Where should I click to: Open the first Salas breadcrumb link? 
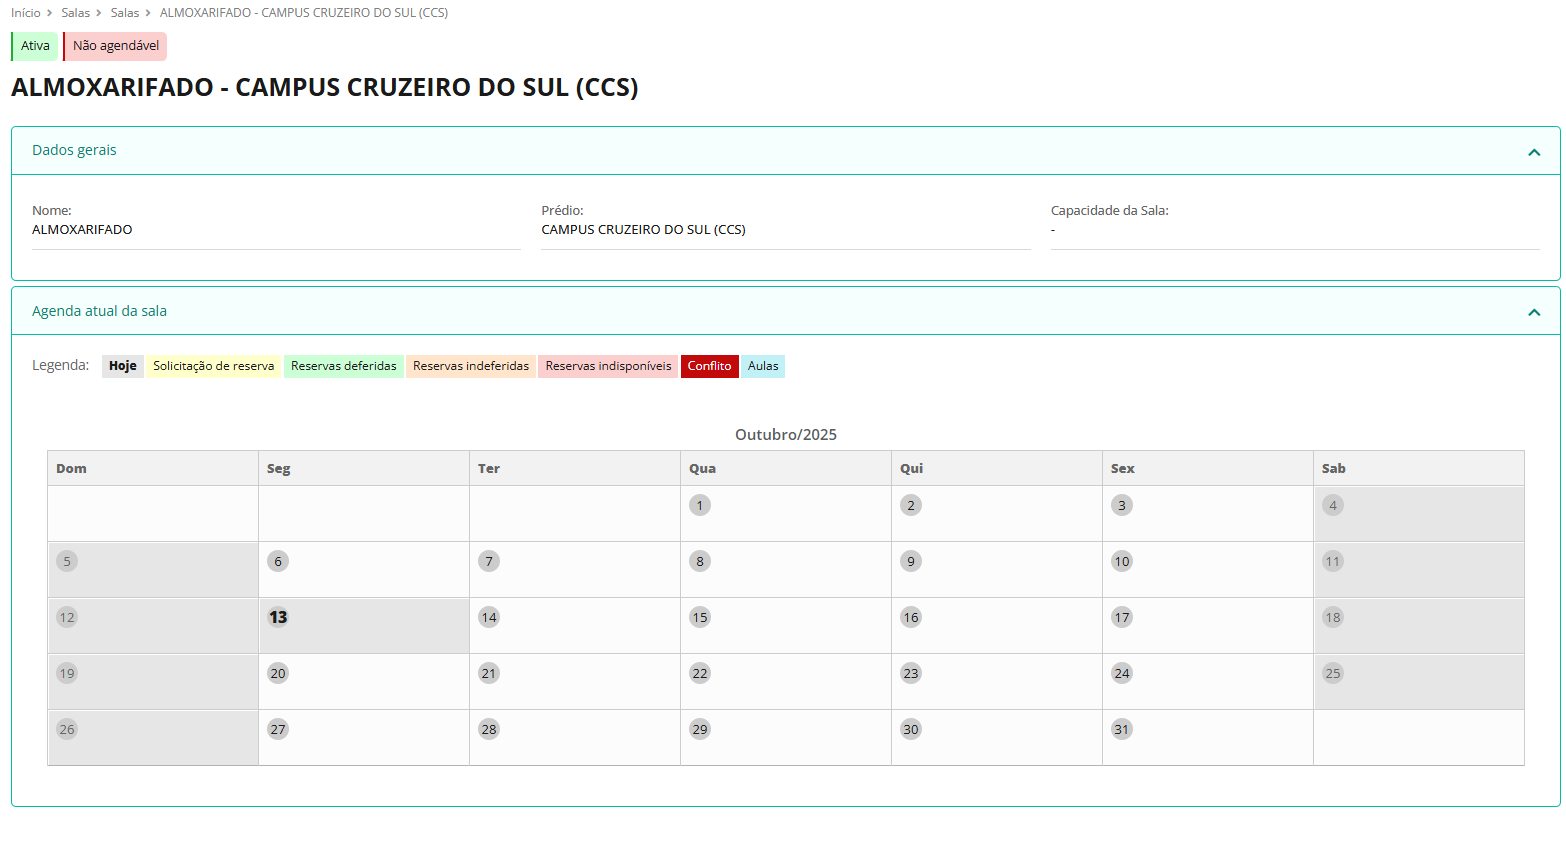(x=75, y=13)
